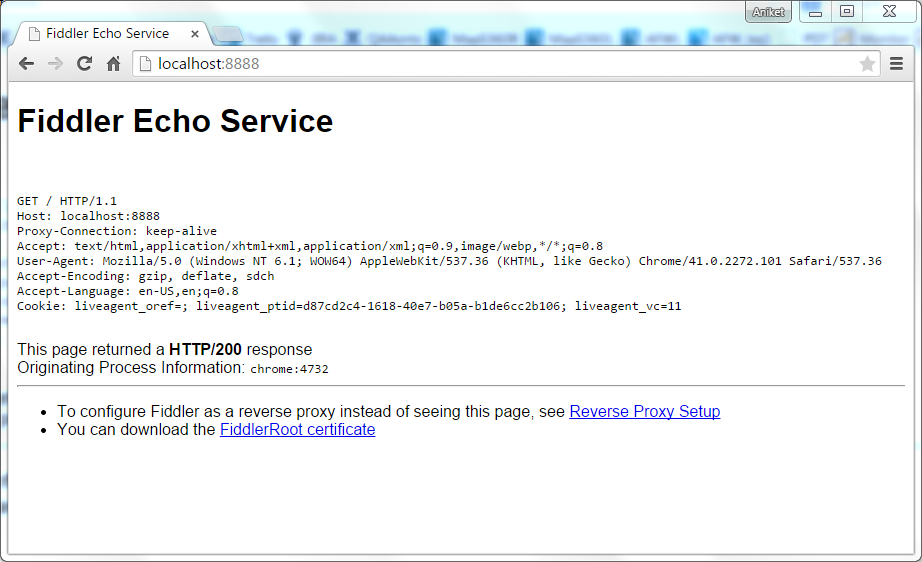Go back to the previous page

[x=26, y=63]
